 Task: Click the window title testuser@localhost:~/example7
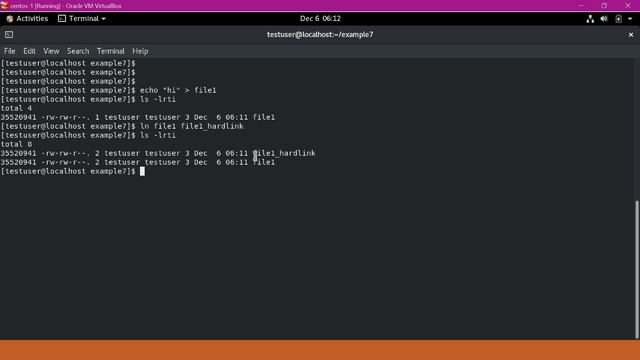click(320, 35)
